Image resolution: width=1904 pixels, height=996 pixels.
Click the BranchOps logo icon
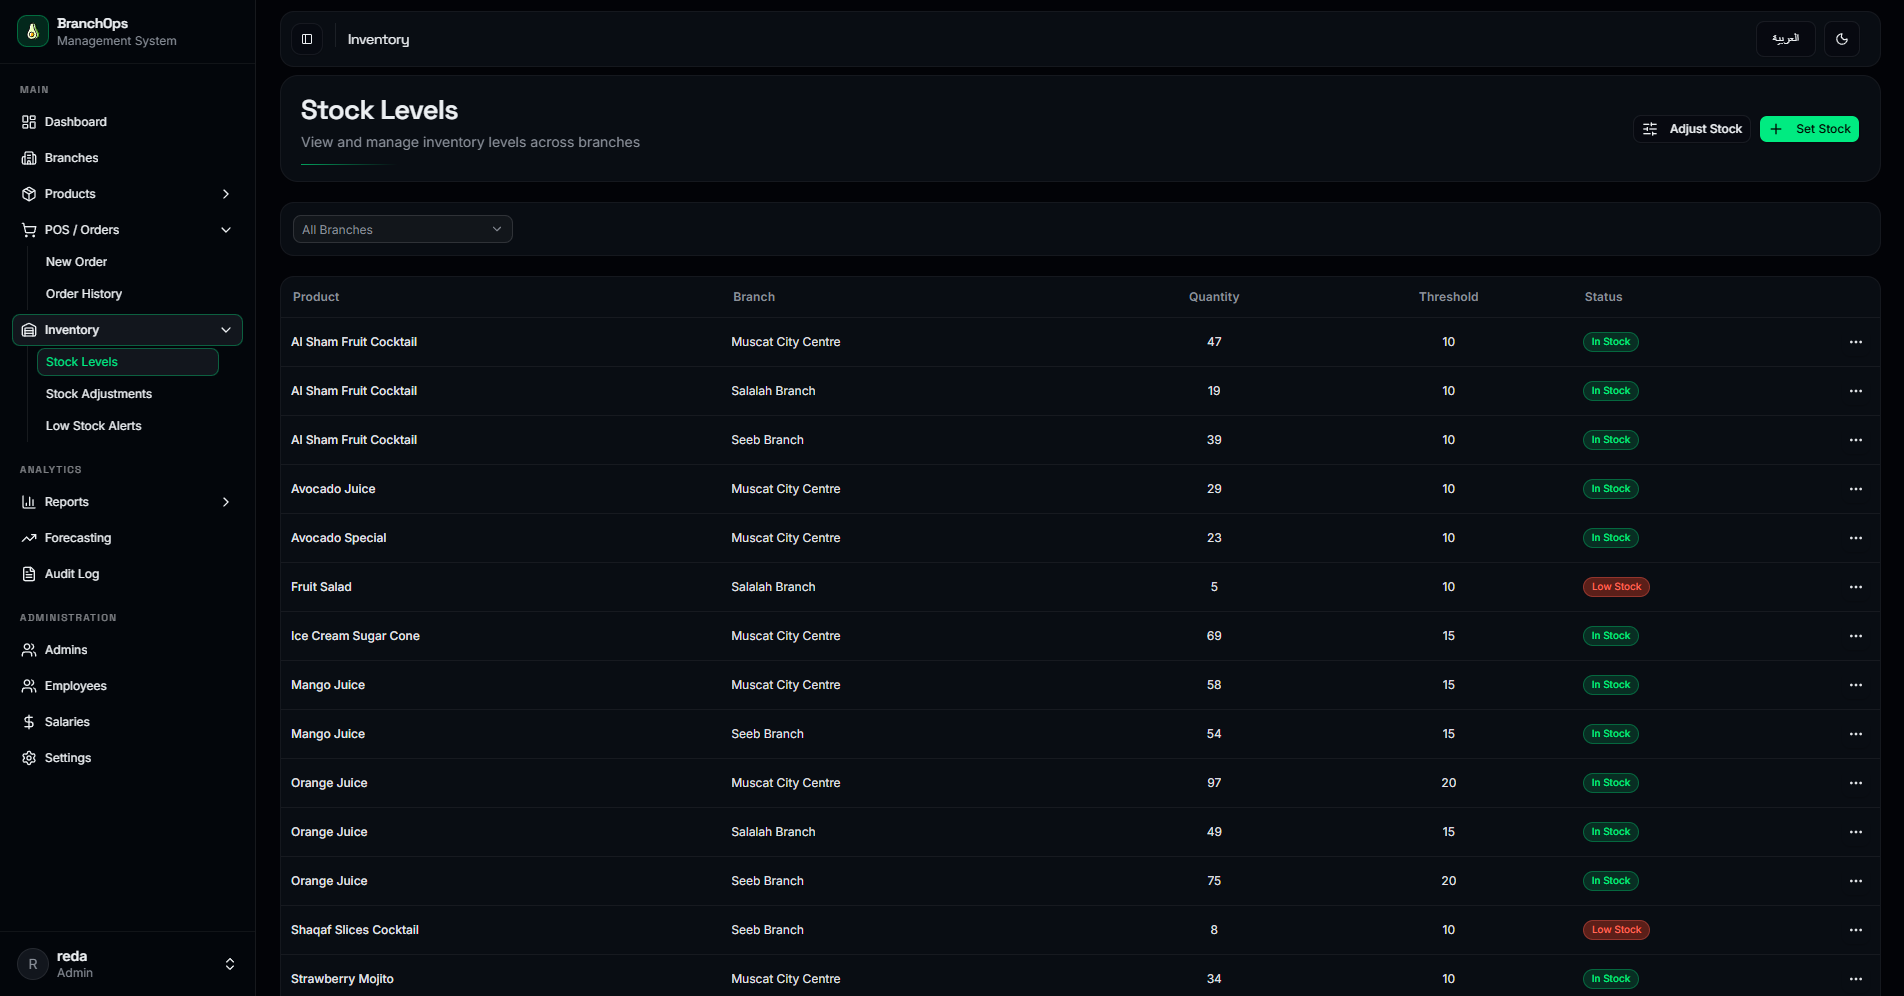click(33, 31)
